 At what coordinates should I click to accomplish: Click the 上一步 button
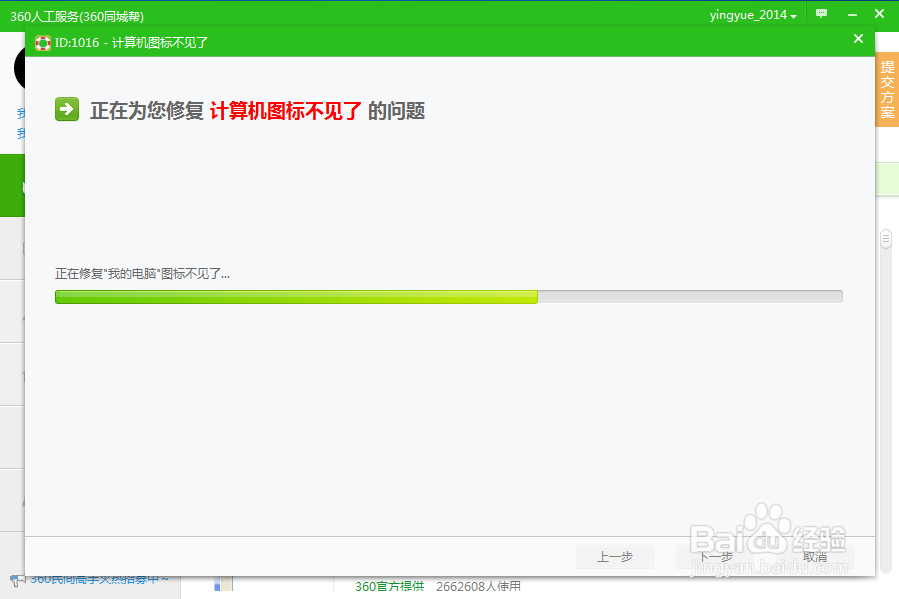[x=615, y=557]
